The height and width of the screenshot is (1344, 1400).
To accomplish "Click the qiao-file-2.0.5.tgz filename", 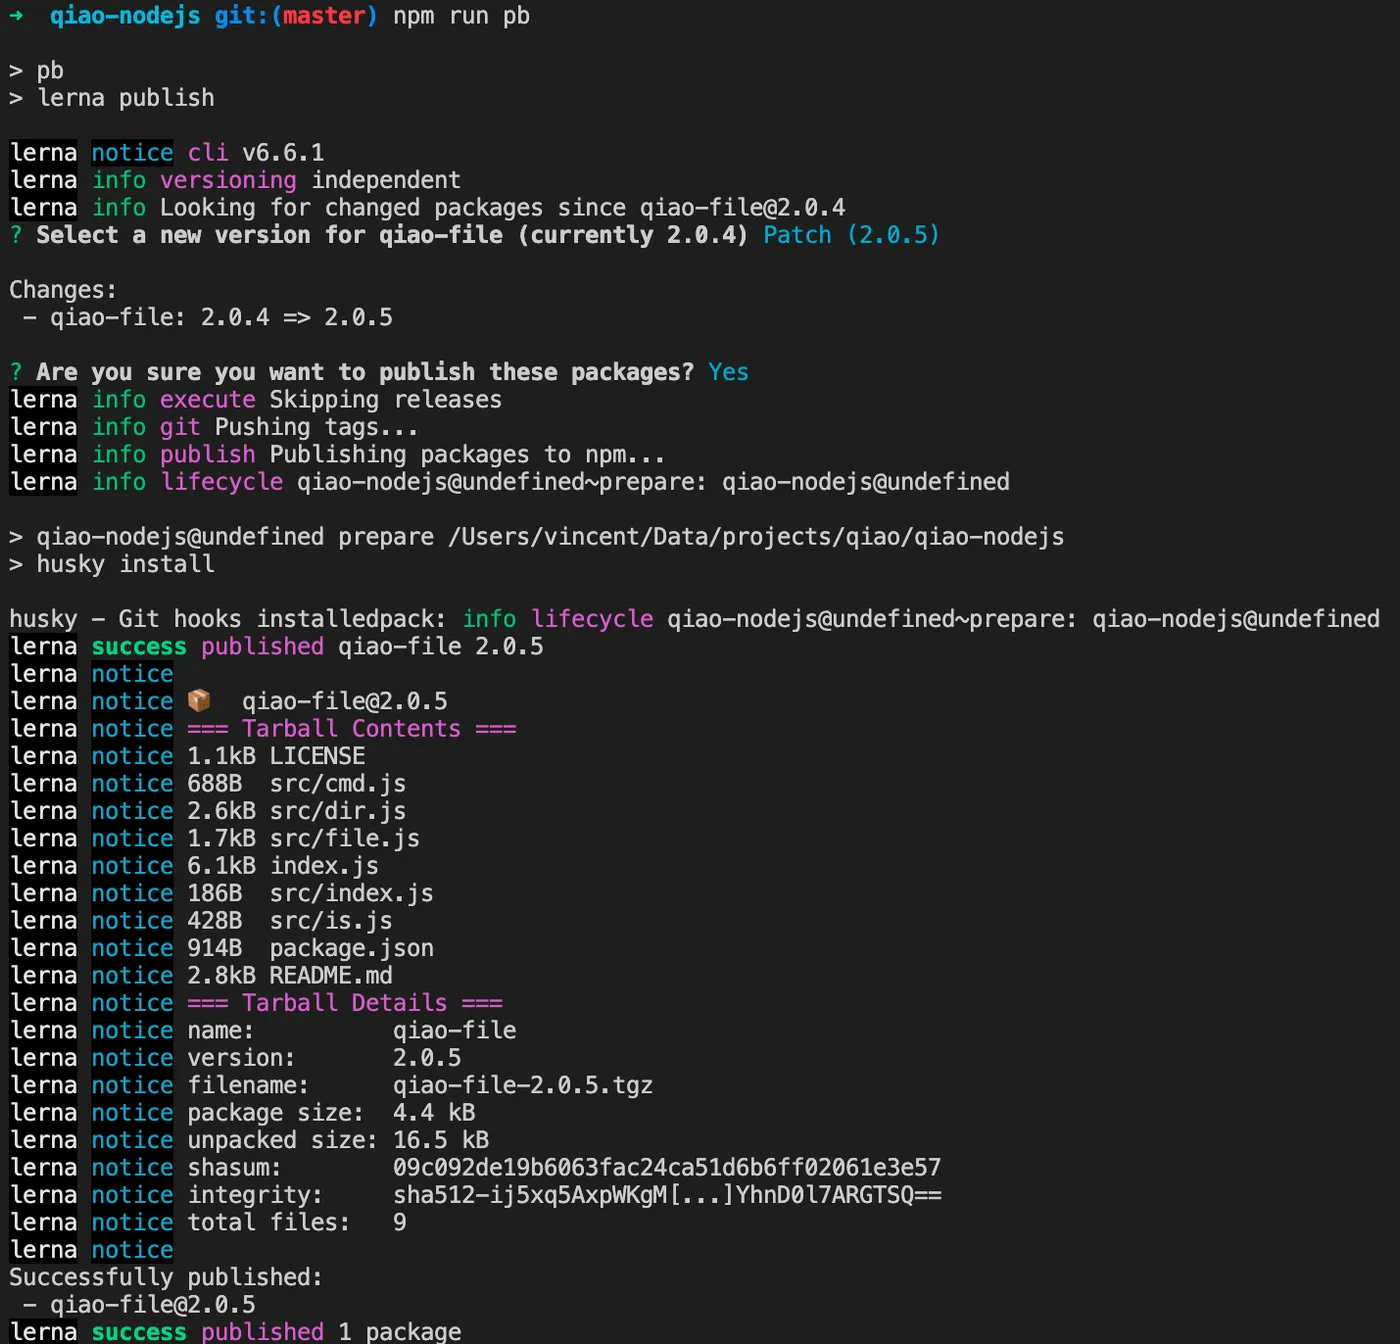I will (x=522, y=1085).
